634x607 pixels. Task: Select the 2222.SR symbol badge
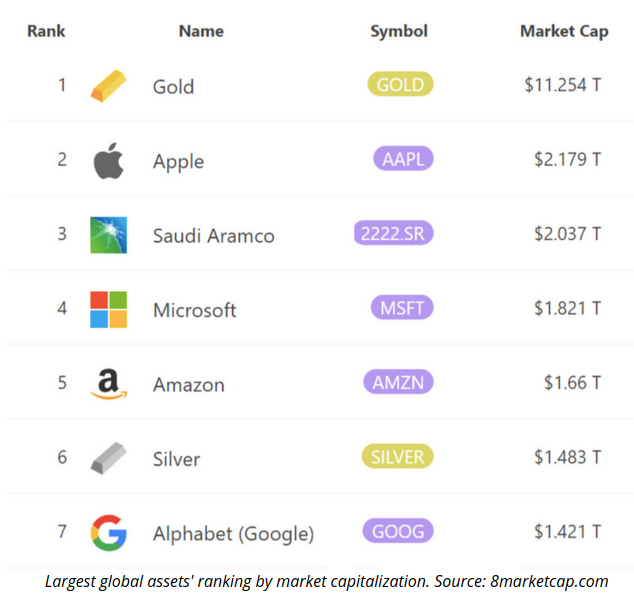pos(393,233)
